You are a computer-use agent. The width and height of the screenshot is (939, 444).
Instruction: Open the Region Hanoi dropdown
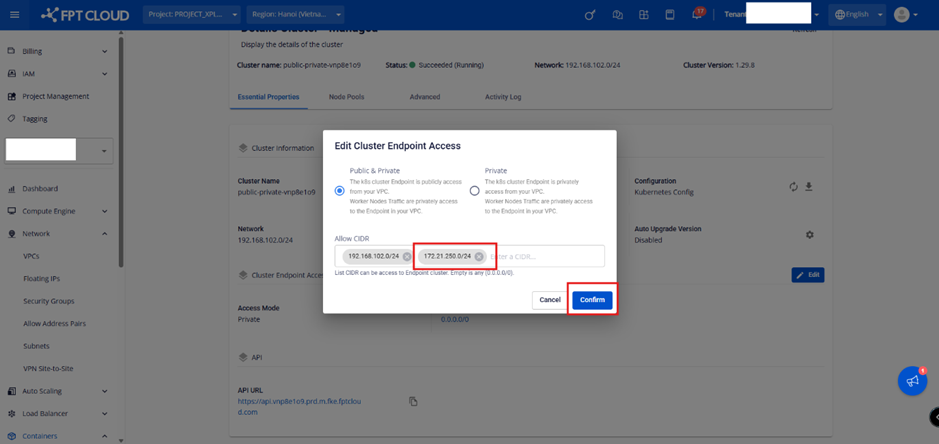295,15
